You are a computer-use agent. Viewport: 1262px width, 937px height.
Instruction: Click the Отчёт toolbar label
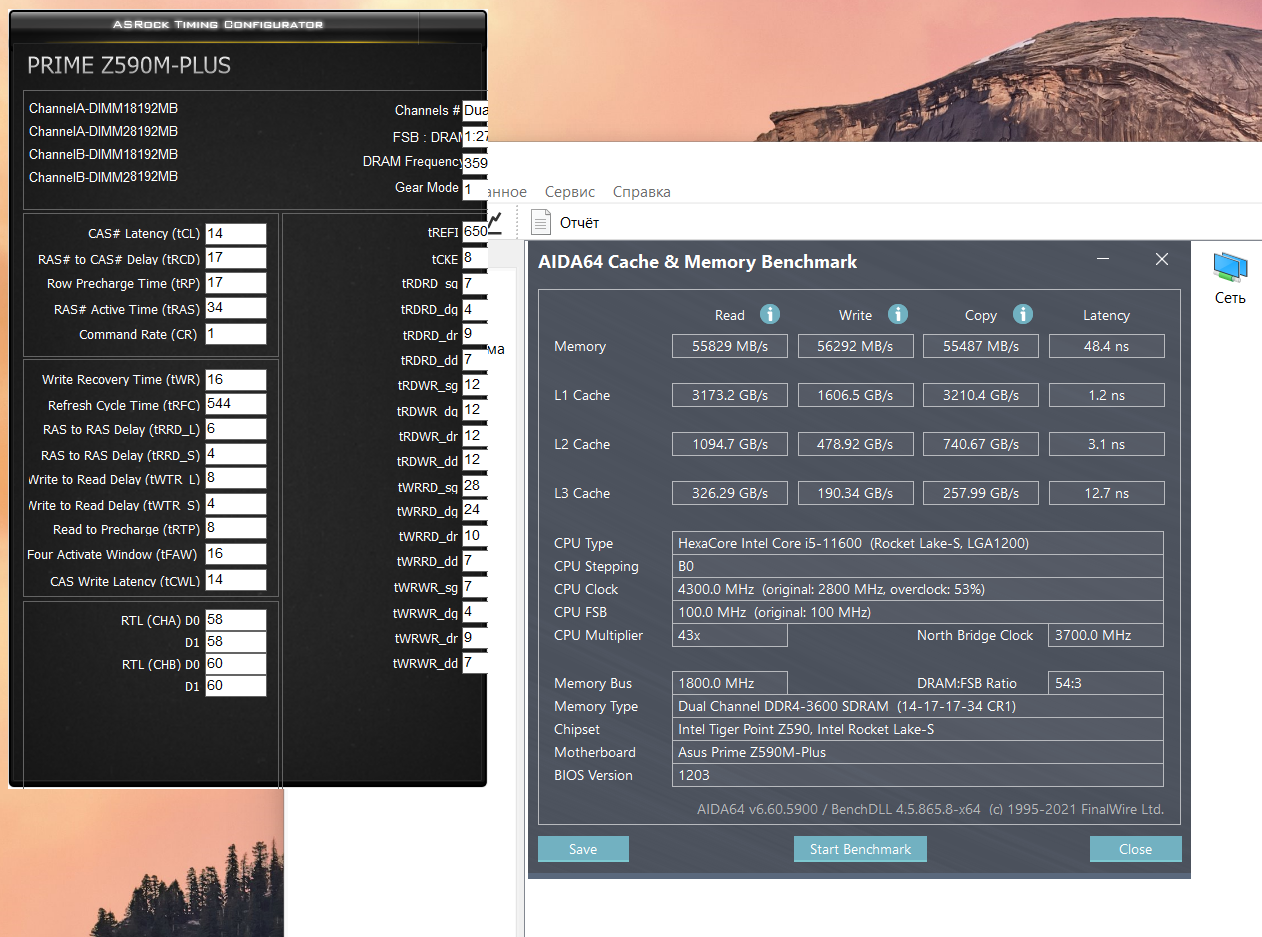click(580, 222)
